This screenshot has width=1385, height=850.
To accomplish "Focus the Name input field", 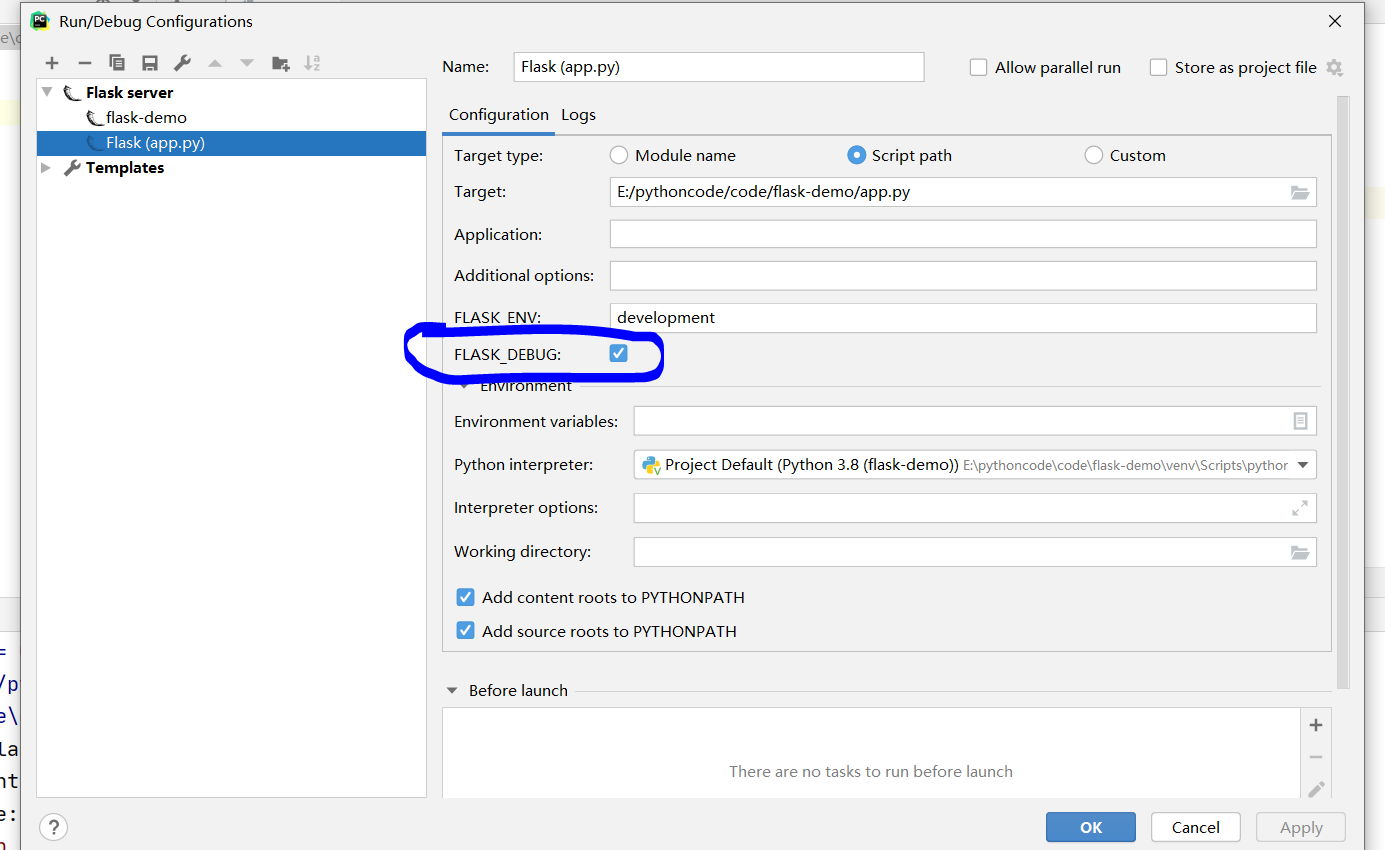I will pos(718,67).
